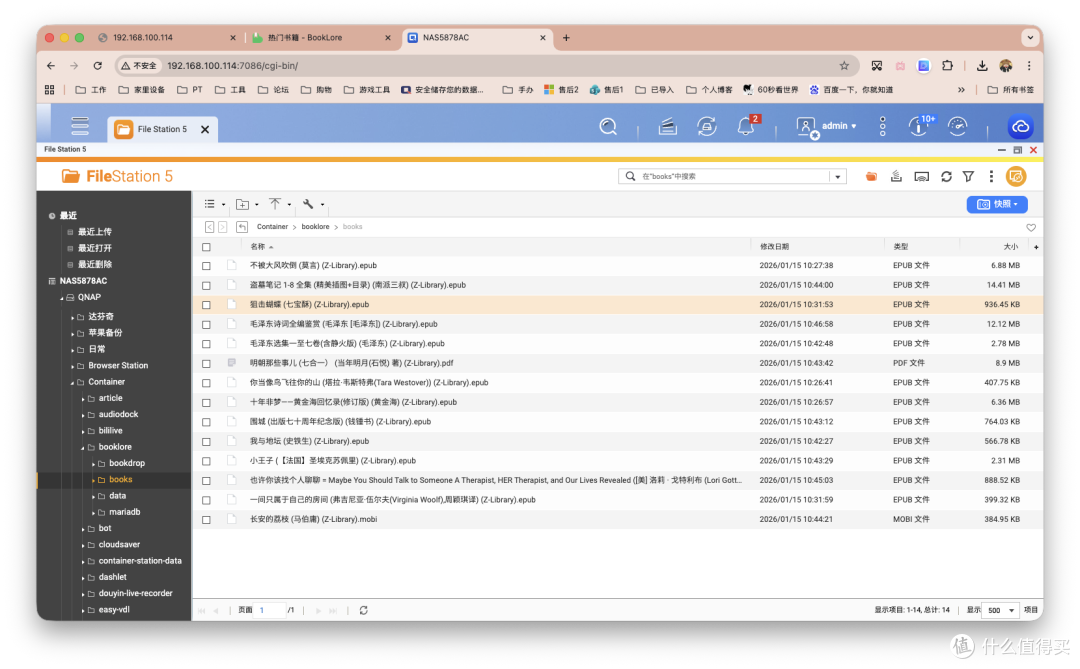
Task: Bookmark this page with the star icon
Action: pos(844,65)
